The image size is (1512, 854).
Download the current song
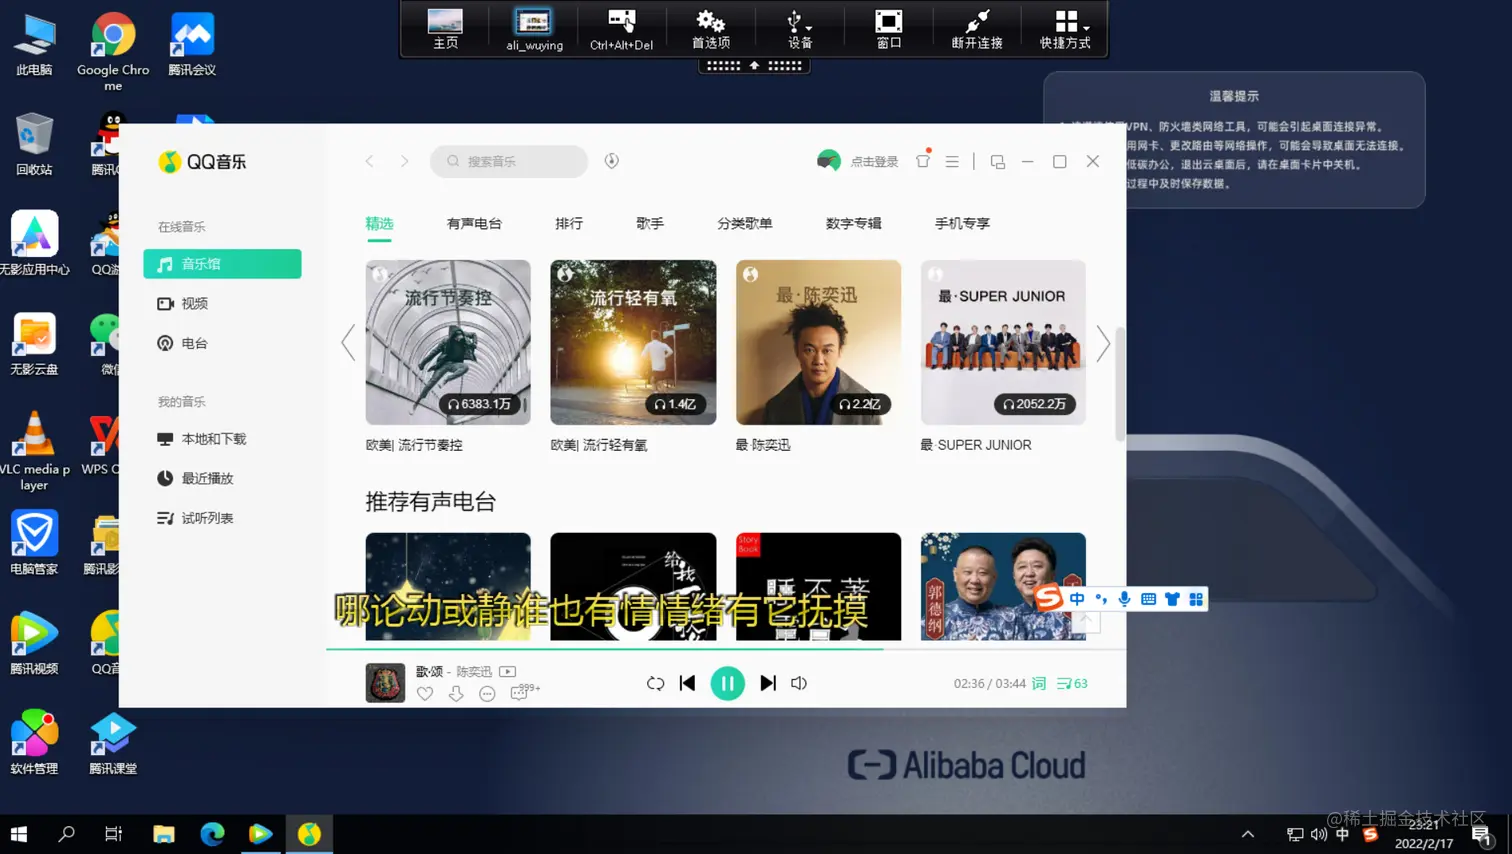pos(456,694)
